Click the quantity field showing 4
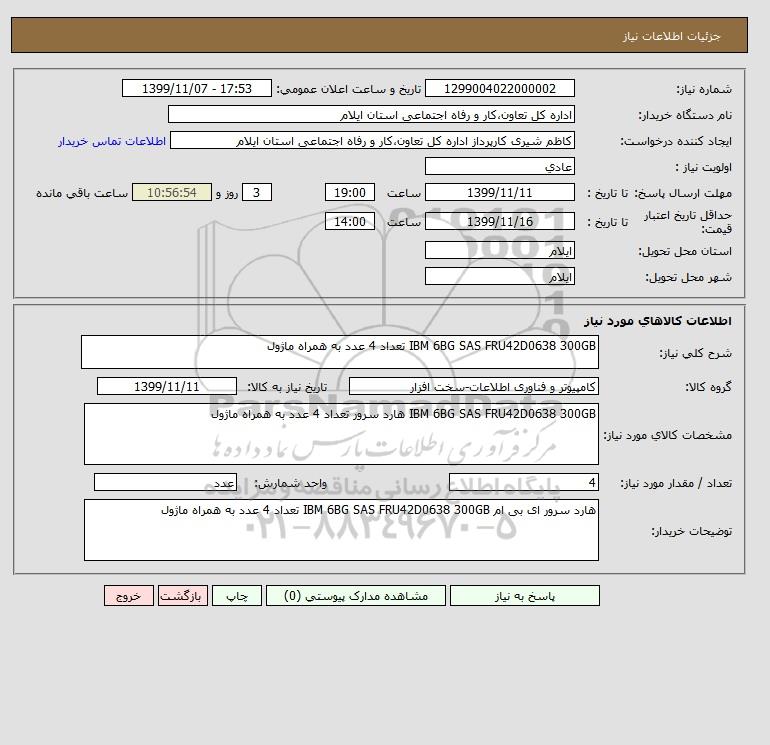 click(x=523, y=482)
